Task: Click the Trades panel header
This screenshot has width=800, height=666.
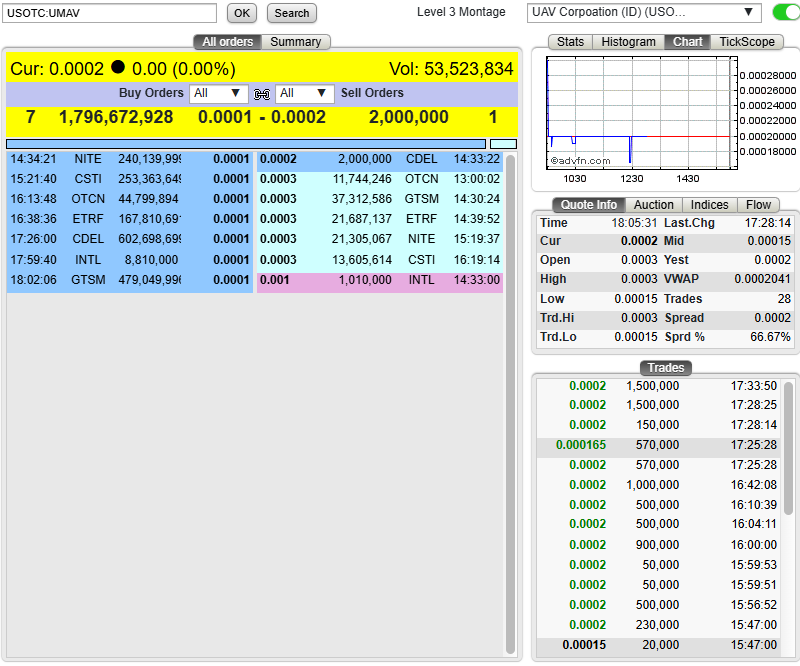Action: click(666, 367)
